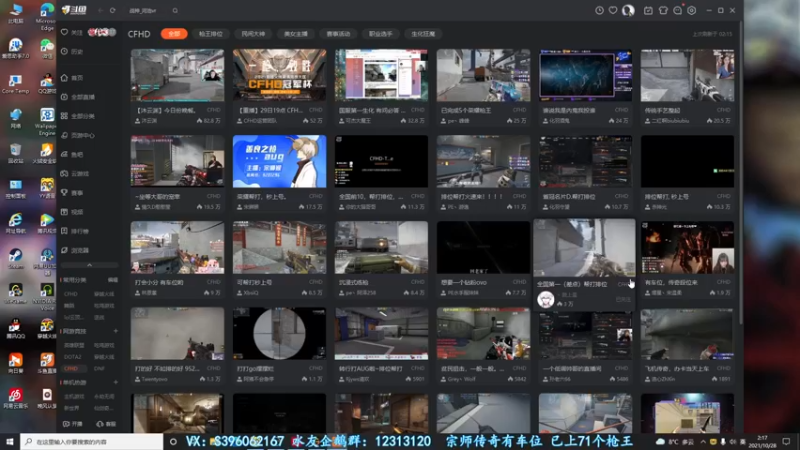This screenshot has width=800, height=450.
Task: Click 编辑 next to 常用分类
Action: click(113, 280)
